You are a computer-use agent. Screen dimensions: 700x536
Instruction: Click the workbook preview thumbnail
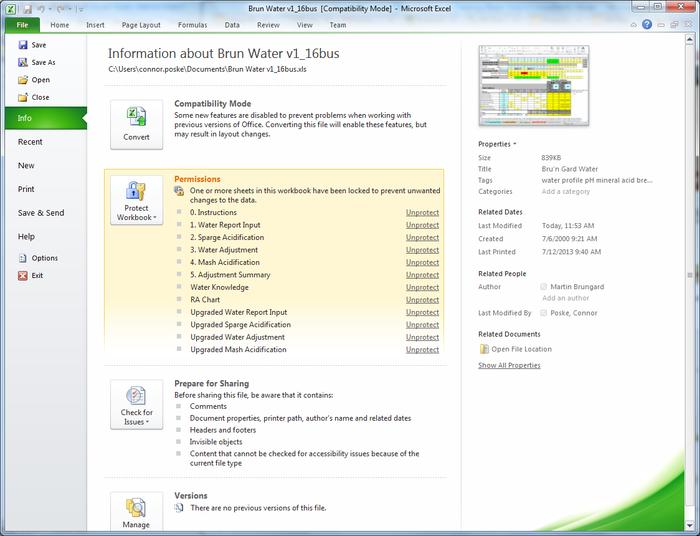point(533,85)
